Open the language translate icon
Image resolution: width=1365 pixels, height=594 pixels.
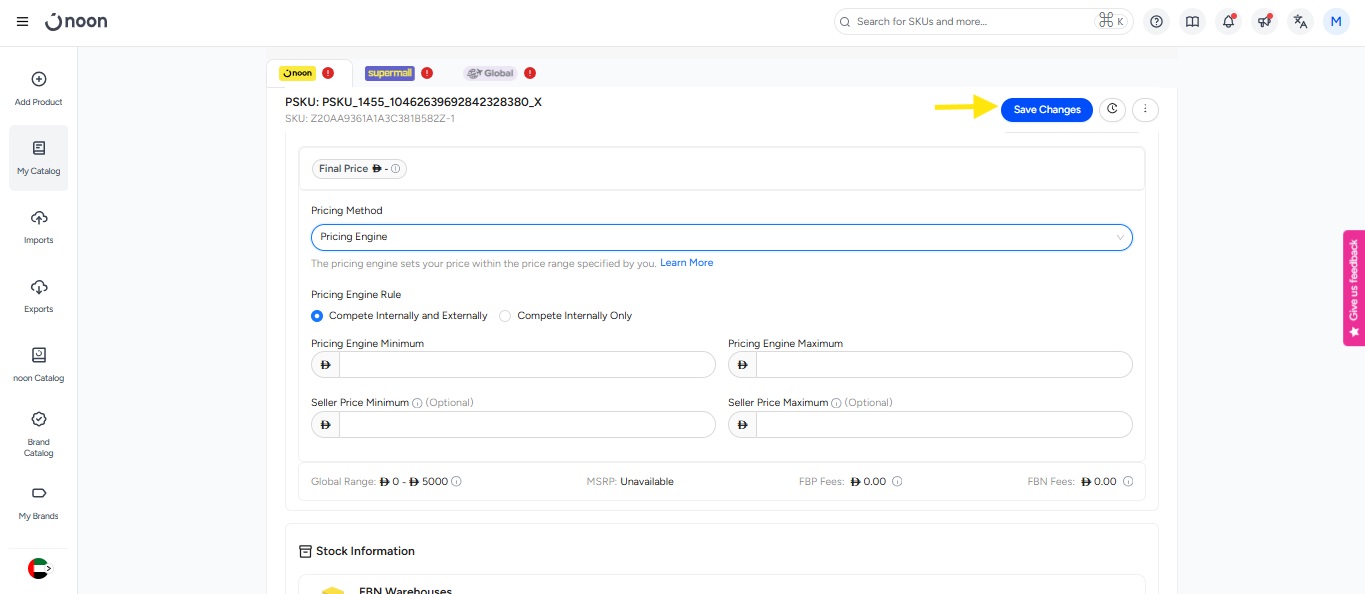[1300, 21]
